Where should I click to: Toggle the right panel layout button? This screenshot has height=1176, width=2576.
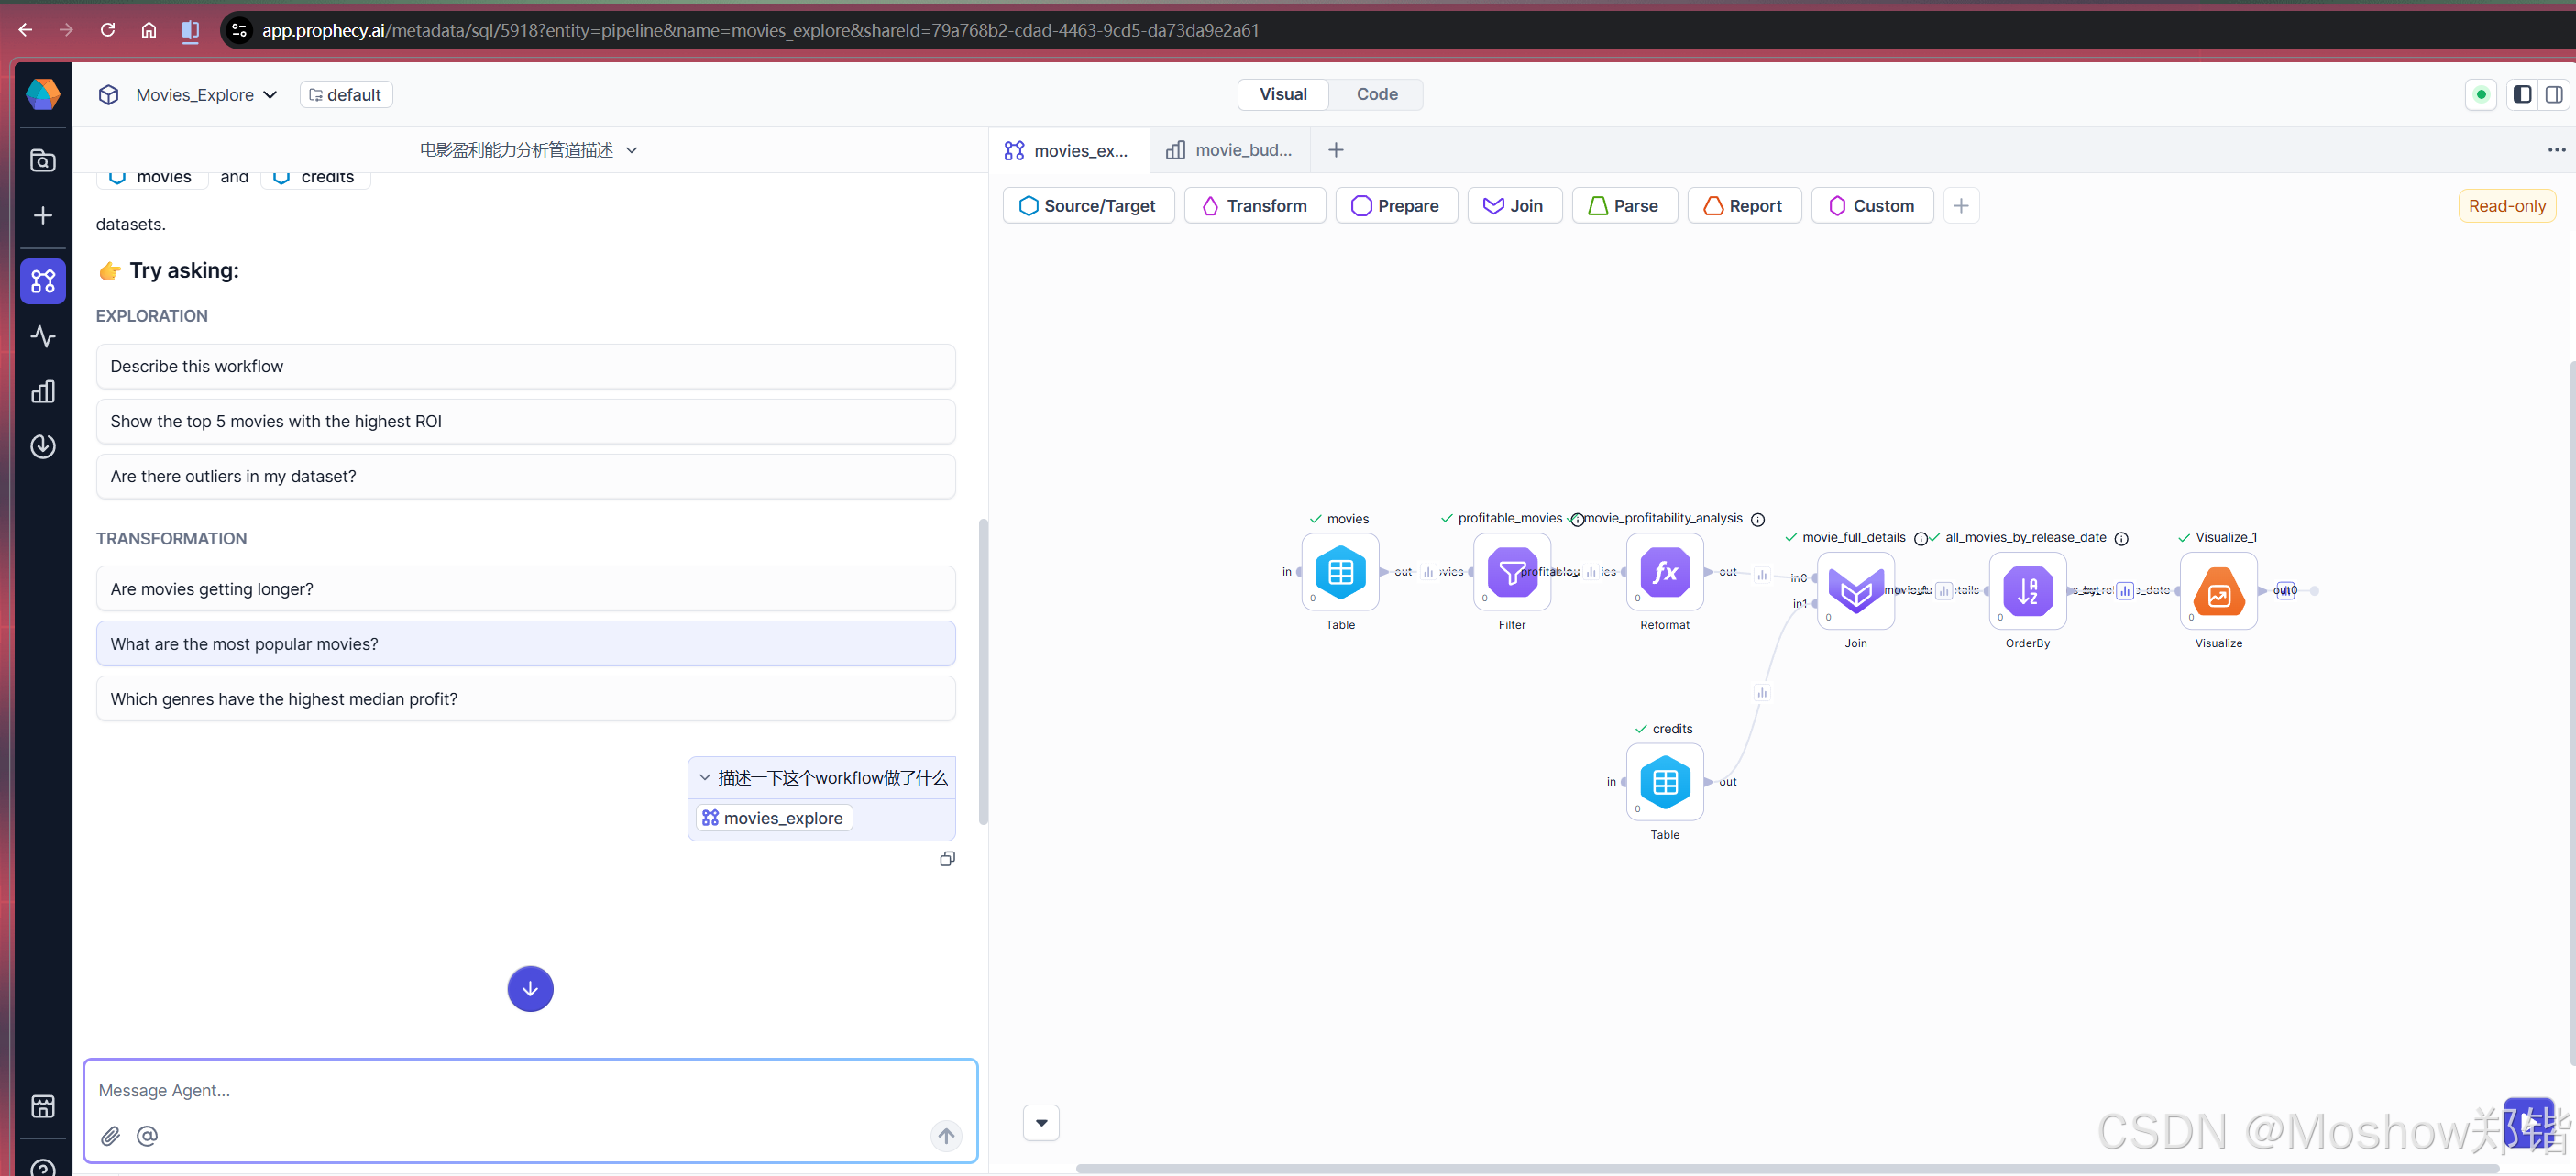2553,94
